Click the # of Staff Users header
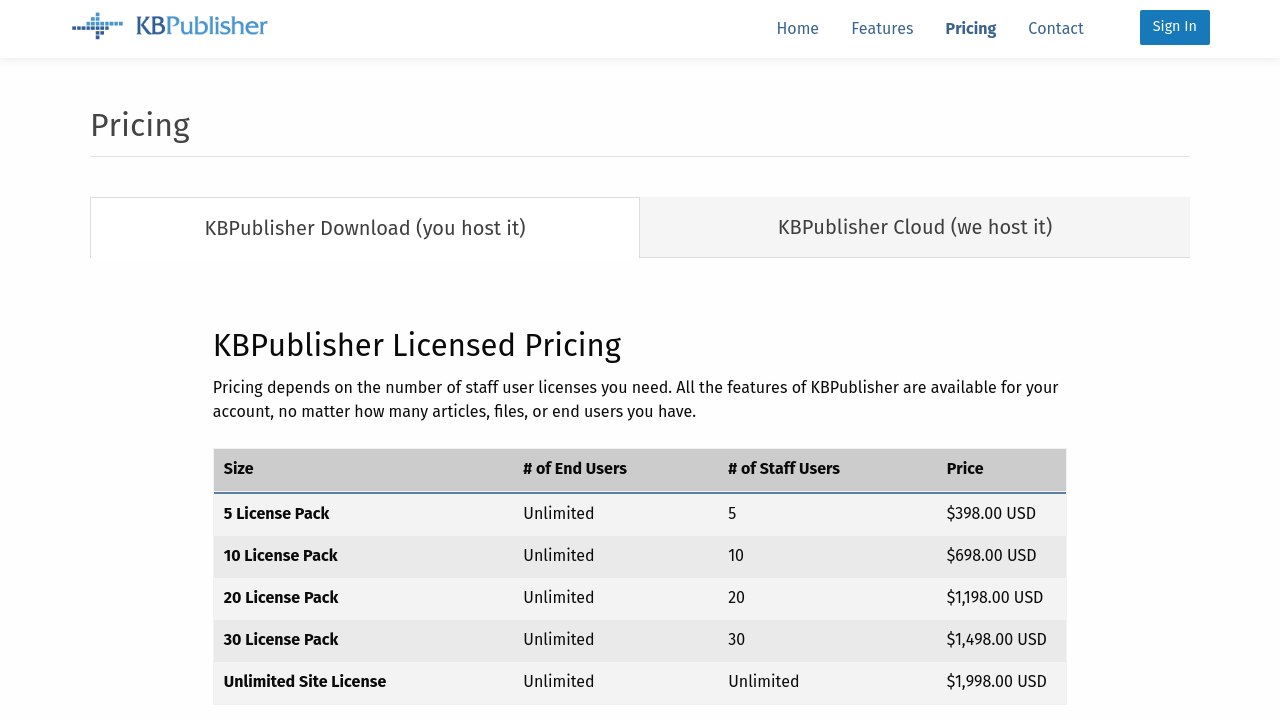 coord(784,469)
